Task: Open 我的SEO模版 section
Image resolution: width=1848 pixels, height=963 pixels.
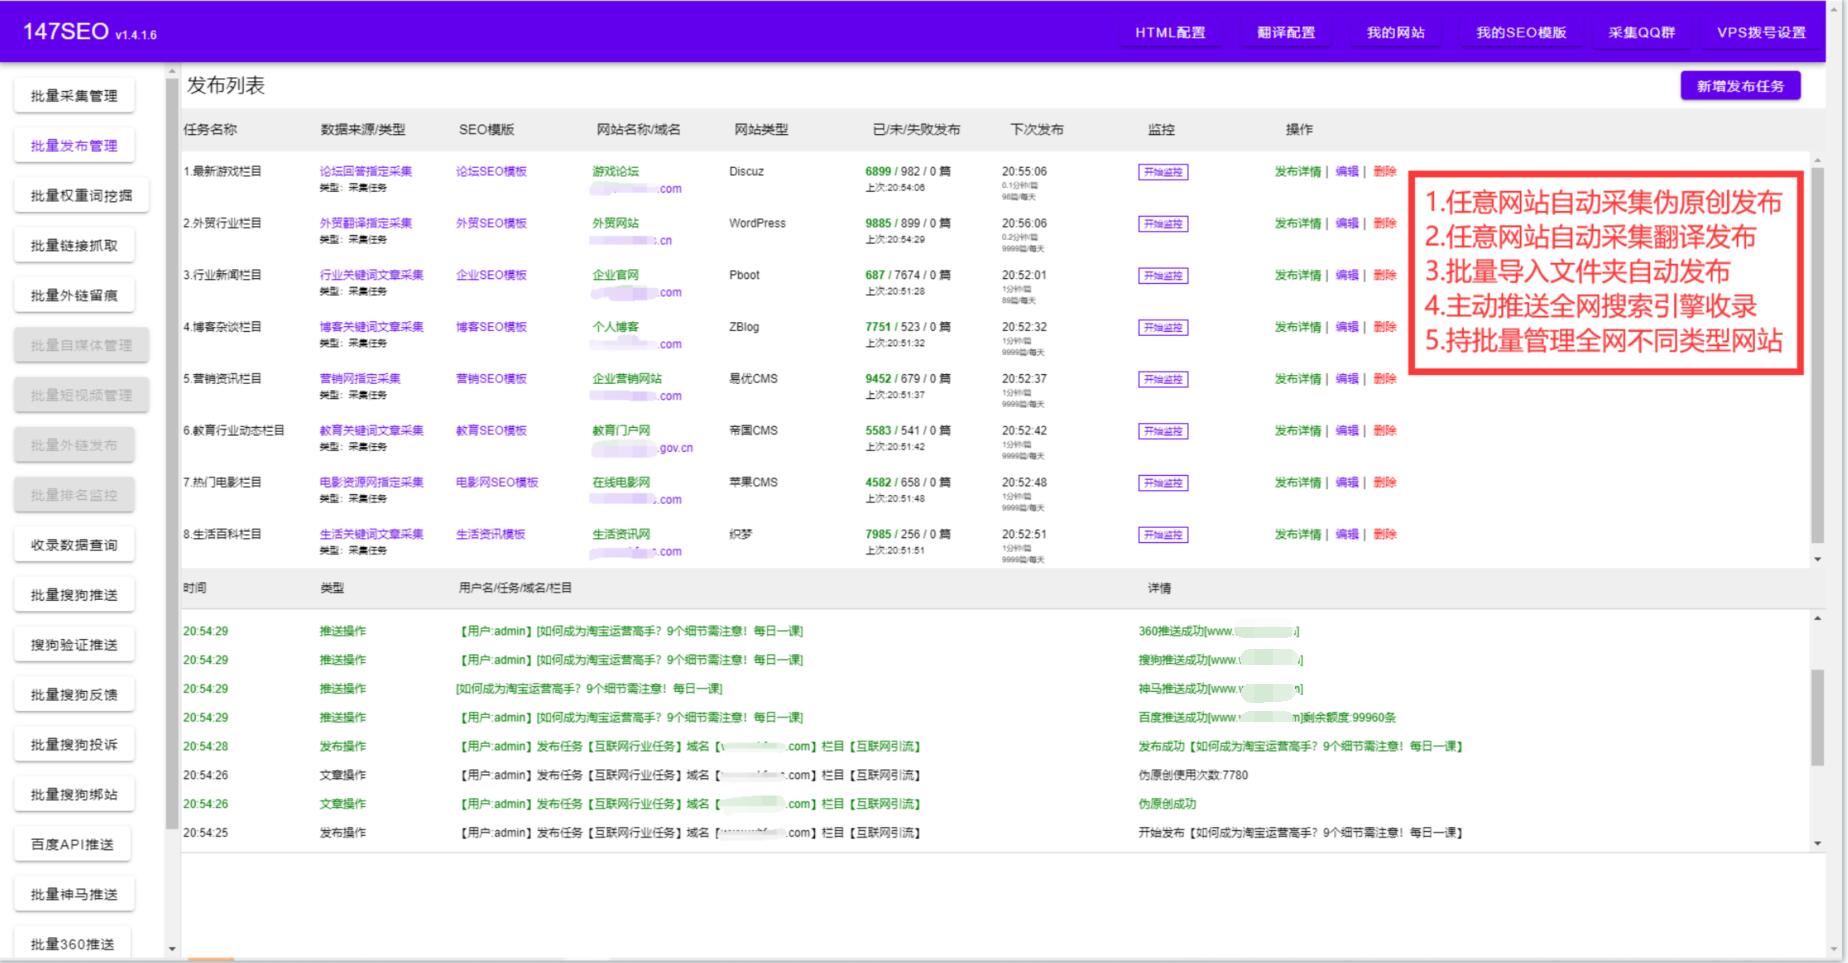Action: (x=1520, y=31)
